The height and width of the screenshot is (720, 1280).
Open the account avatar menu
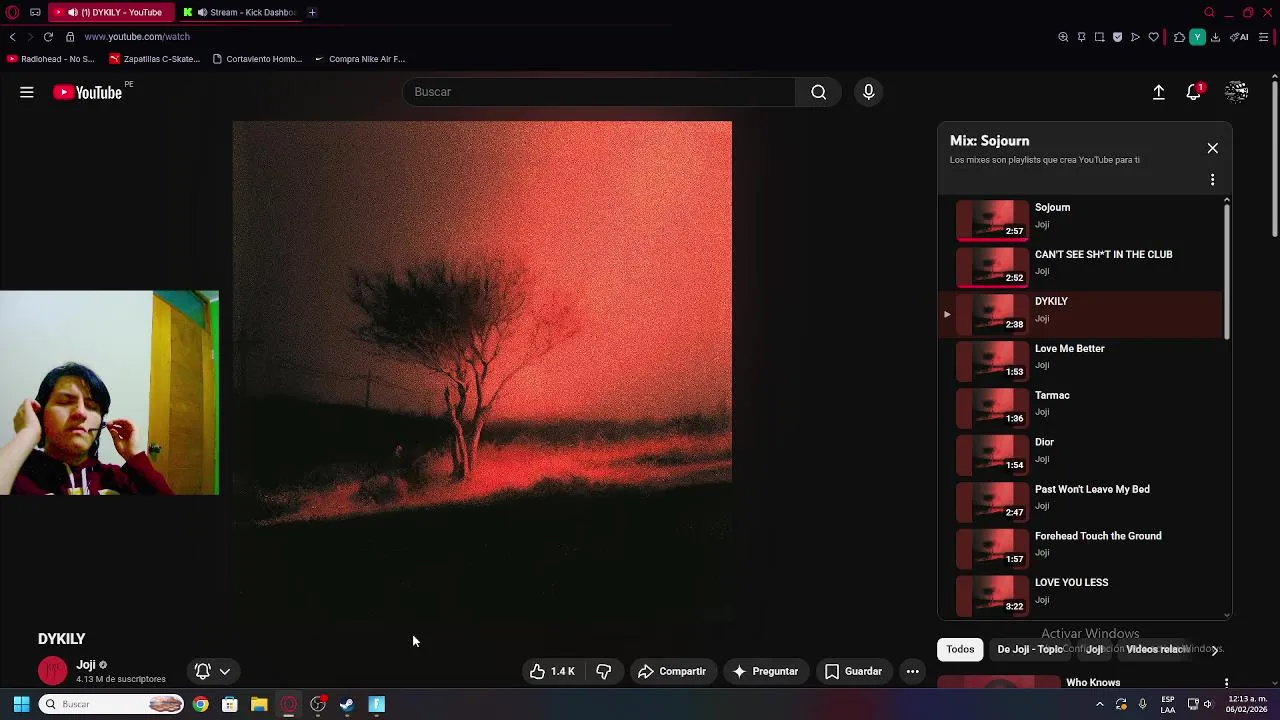(x=1237, y=92)
